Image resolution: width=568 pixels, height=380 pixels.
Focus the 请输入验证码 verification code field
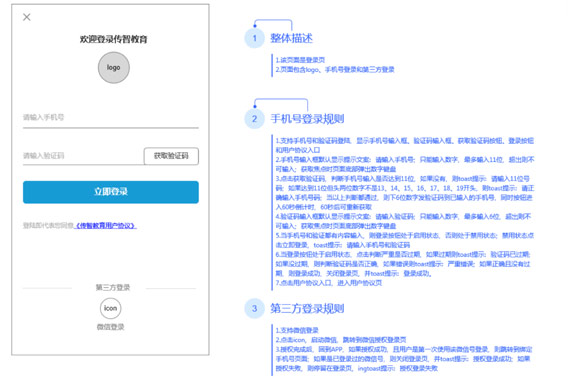click(x=83, y=156)
